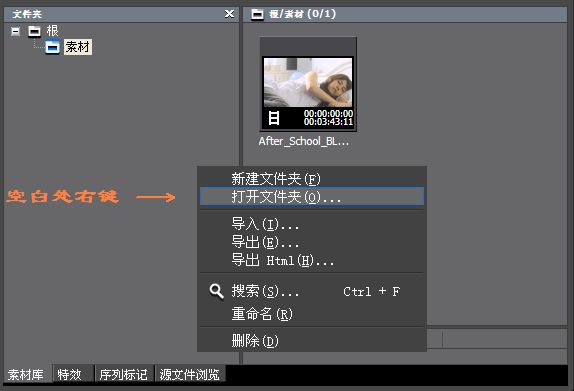Screen dimensions: 574x391
Task: Open the 序列标记 tab
Action: click(124, 374)
